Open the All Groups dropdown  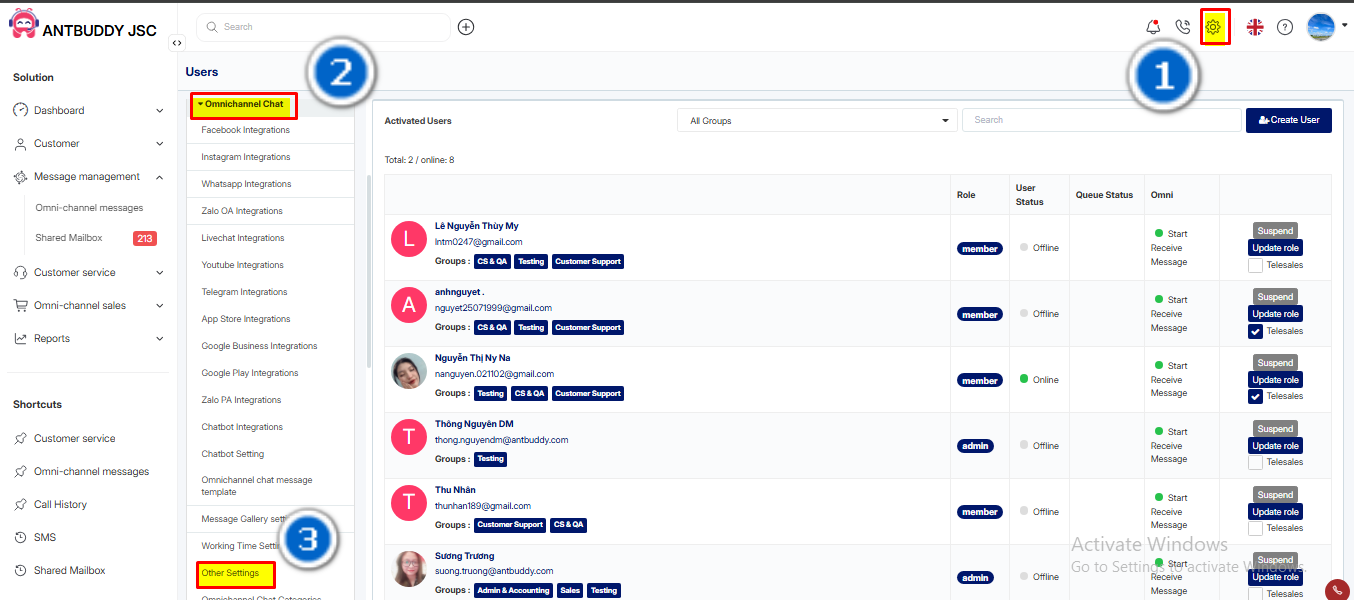[817, 121]
